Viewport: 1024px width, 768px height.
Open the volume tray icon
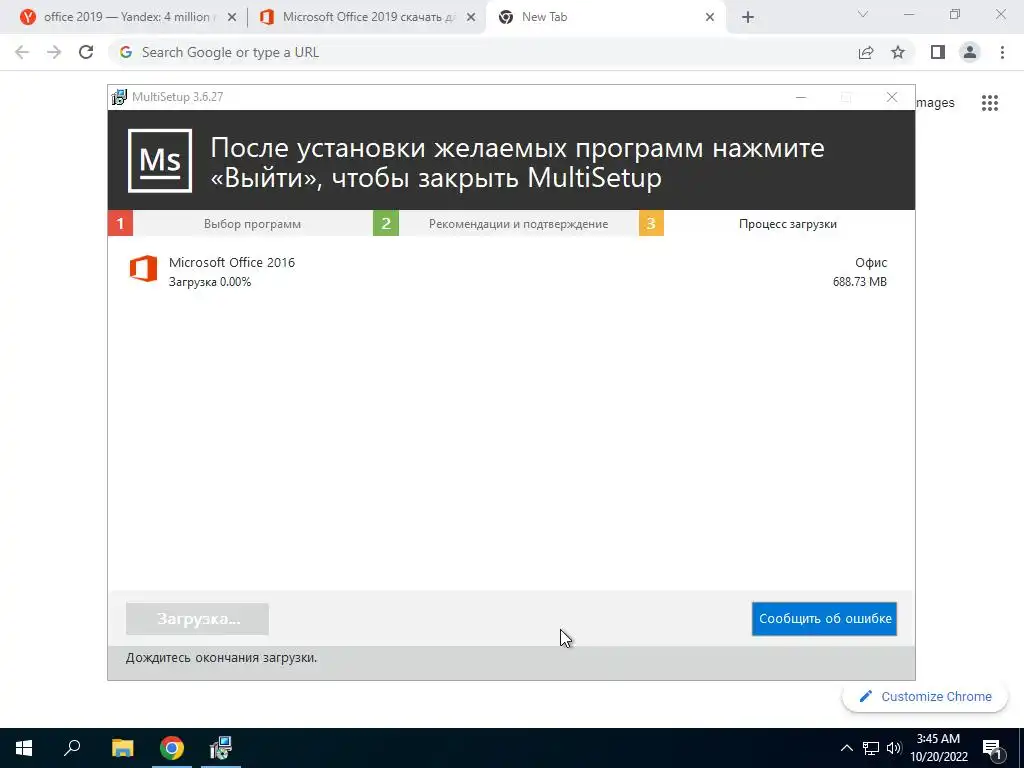pos(894,748)
